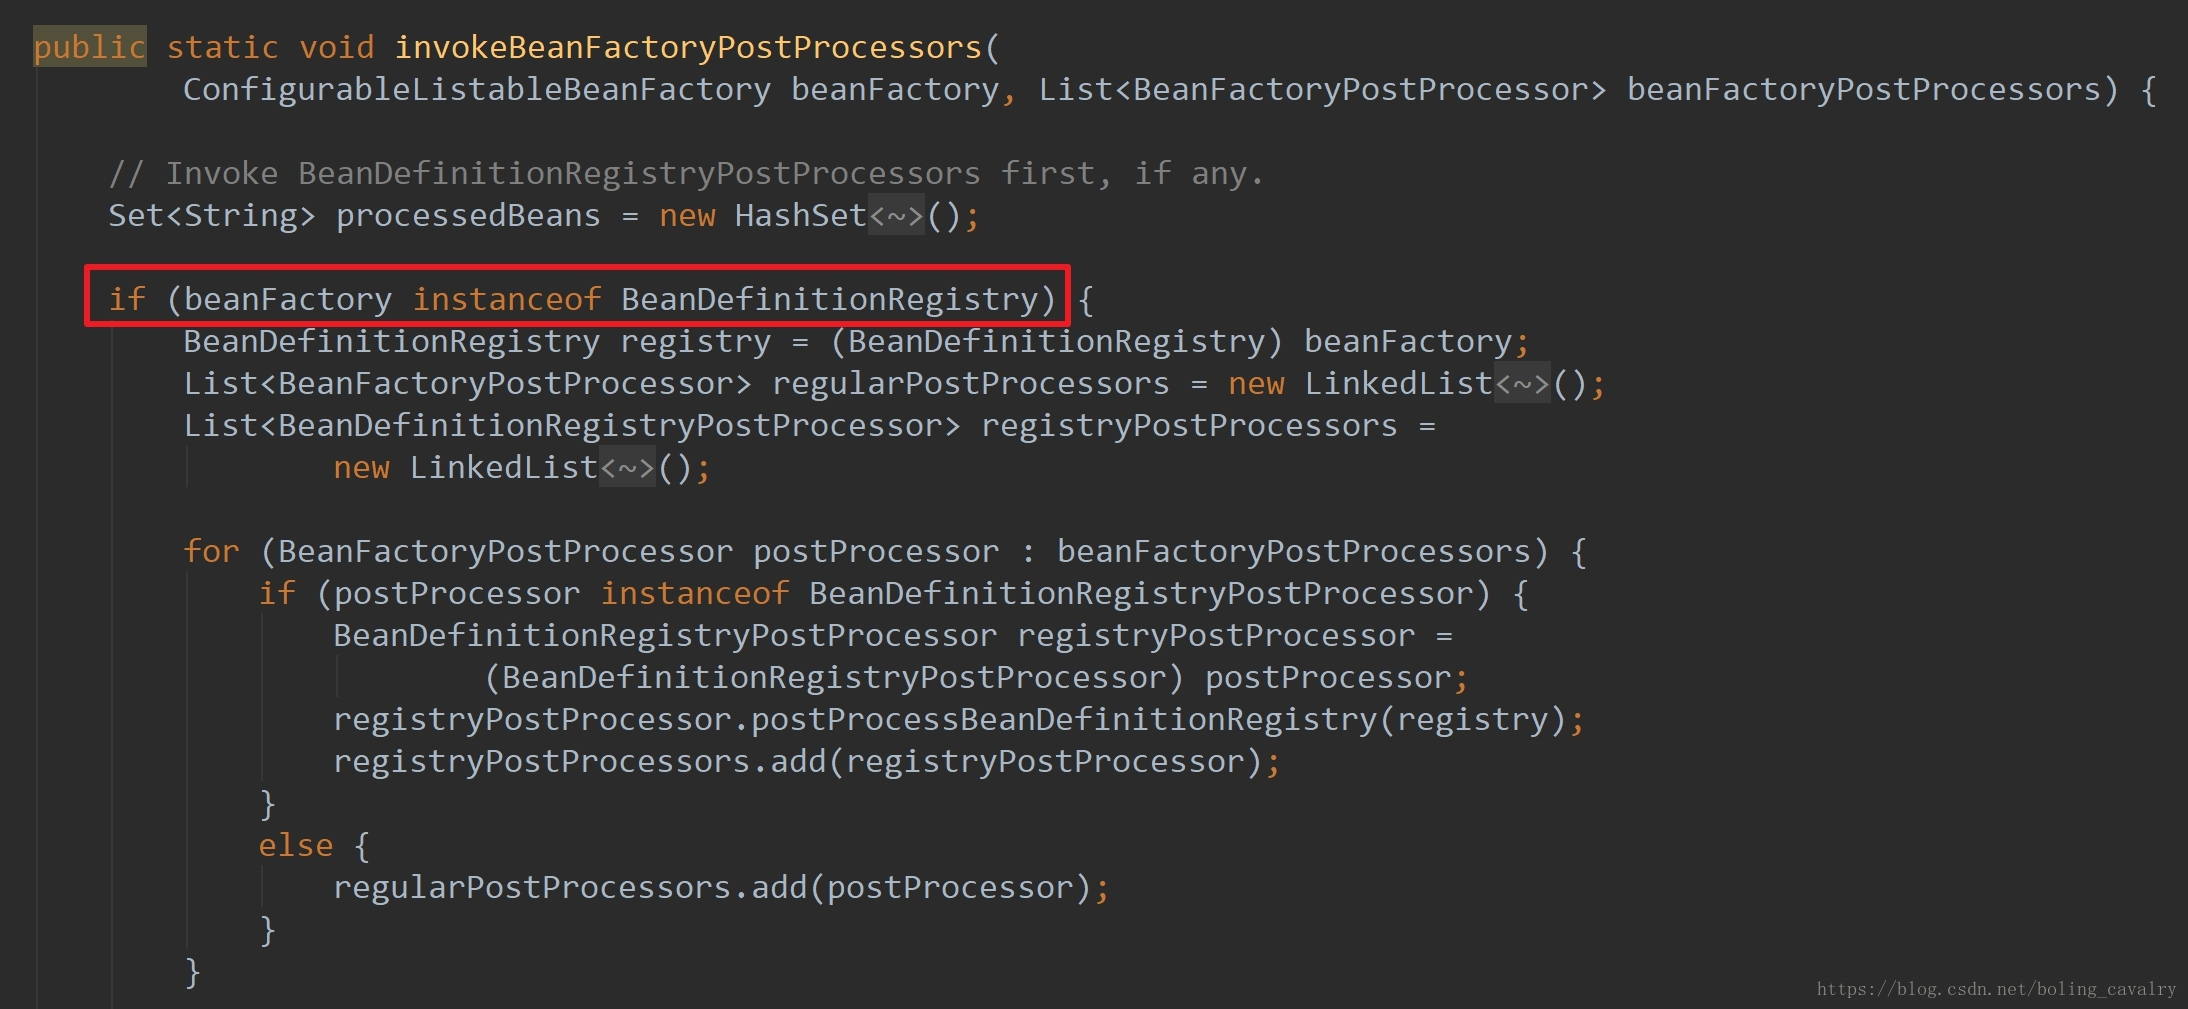2188x1009 pixels.
Task: Click the '(BeanDefinitionRegistry)' cast expression
Action: [1056, 342]
